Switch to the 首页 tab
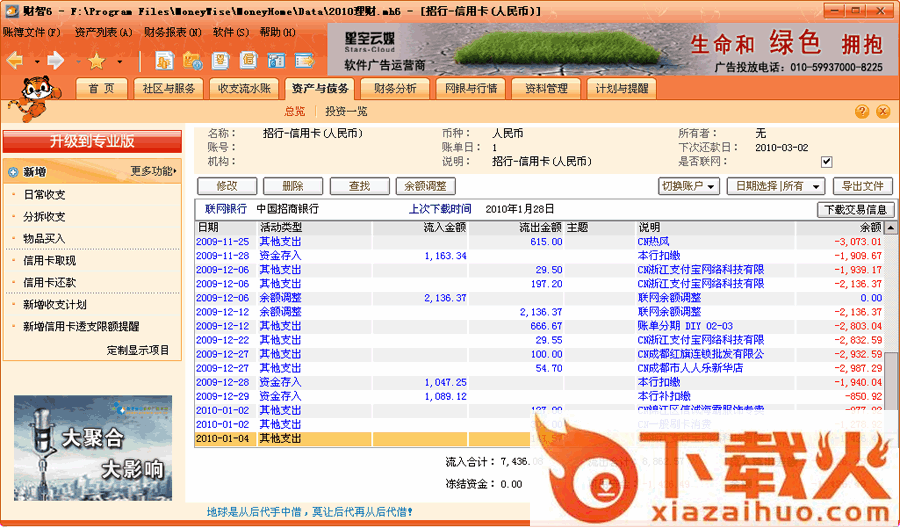Viewport: 900px width, 528px height. (x=101, y=88)
